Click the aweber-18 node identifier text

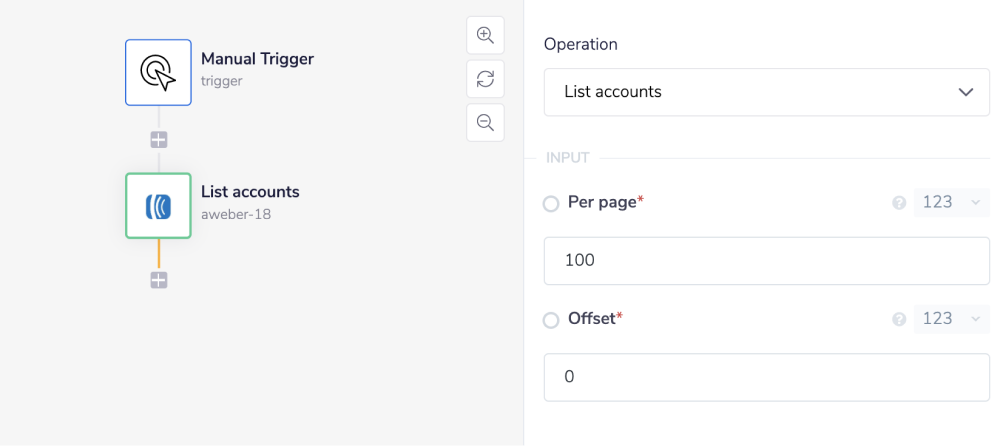(x=236, y=214)
